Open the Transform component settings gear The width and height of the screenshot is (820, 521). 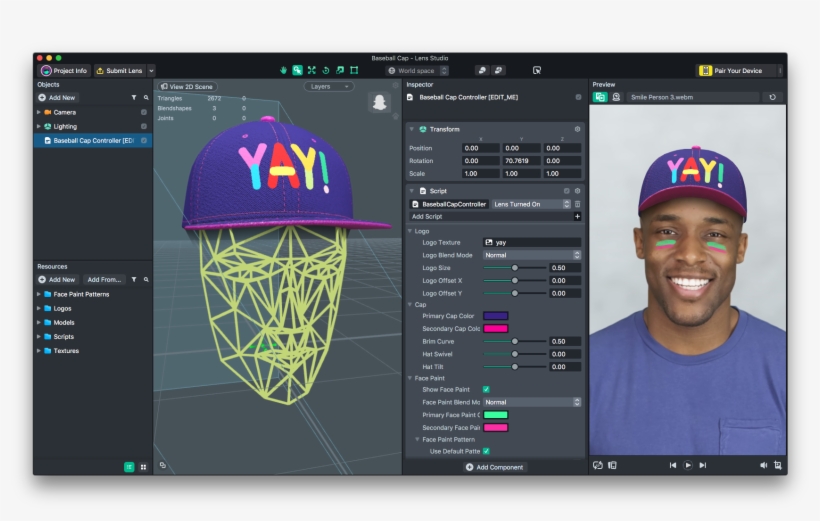click(x=577, y=129)
